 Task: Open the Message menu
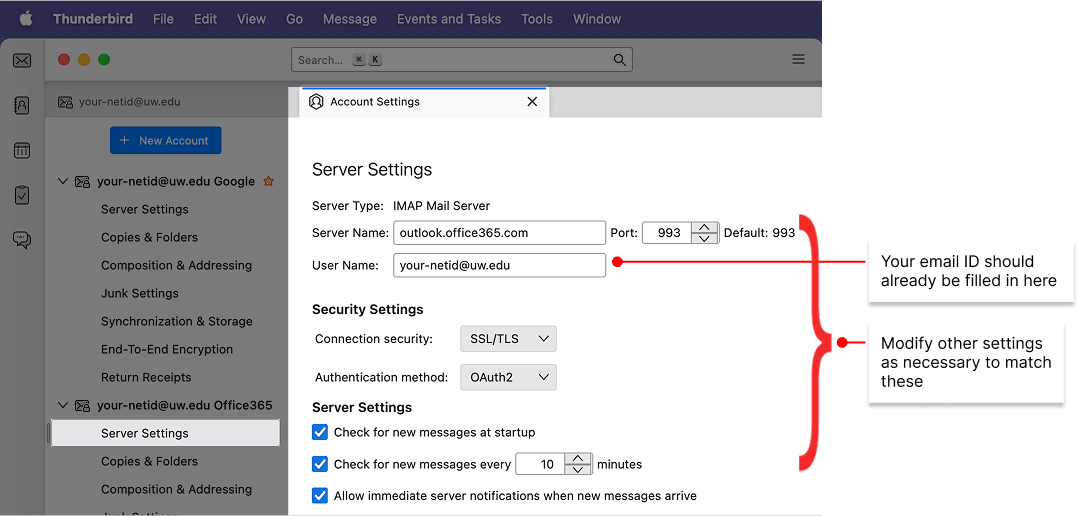click(x=350, y=19)
